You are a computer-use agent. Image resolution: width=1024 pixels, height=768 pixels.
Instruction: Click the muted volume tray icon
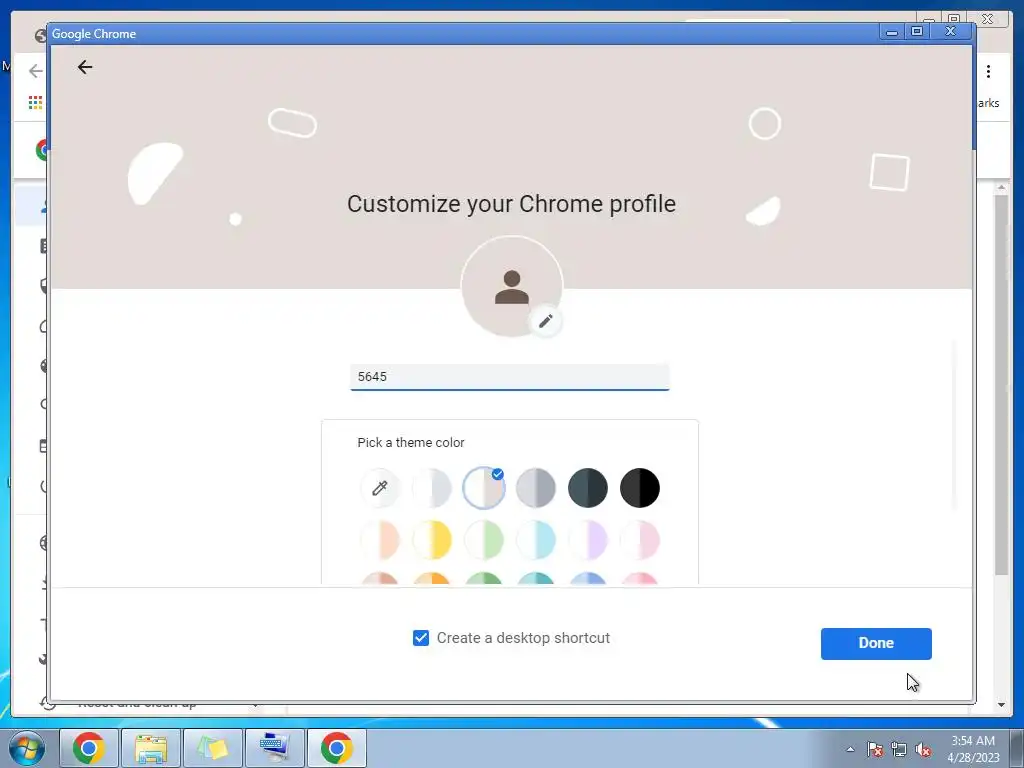[x=923, y=749]
